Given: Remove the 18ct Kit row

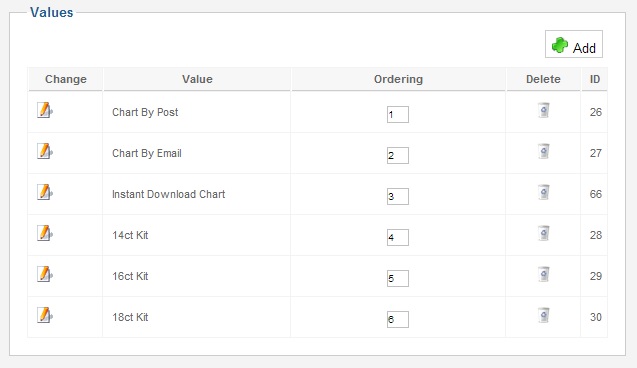Looking at the screenshot, I should (x=544, y=315).
